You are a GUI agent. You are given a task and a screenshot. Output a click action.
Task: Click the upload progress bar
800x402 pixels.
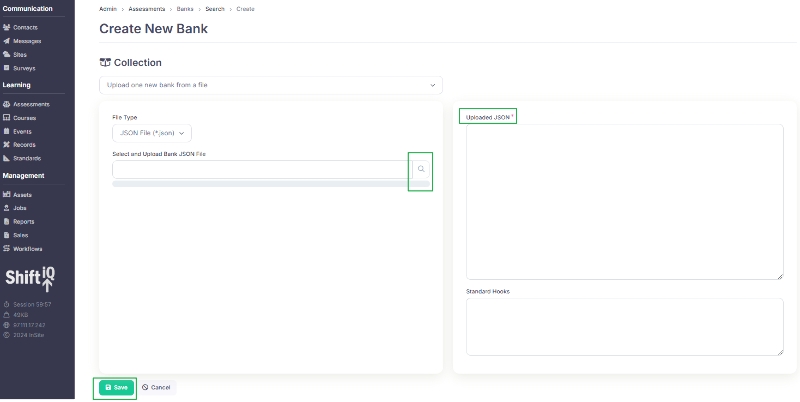click(270, 184)
